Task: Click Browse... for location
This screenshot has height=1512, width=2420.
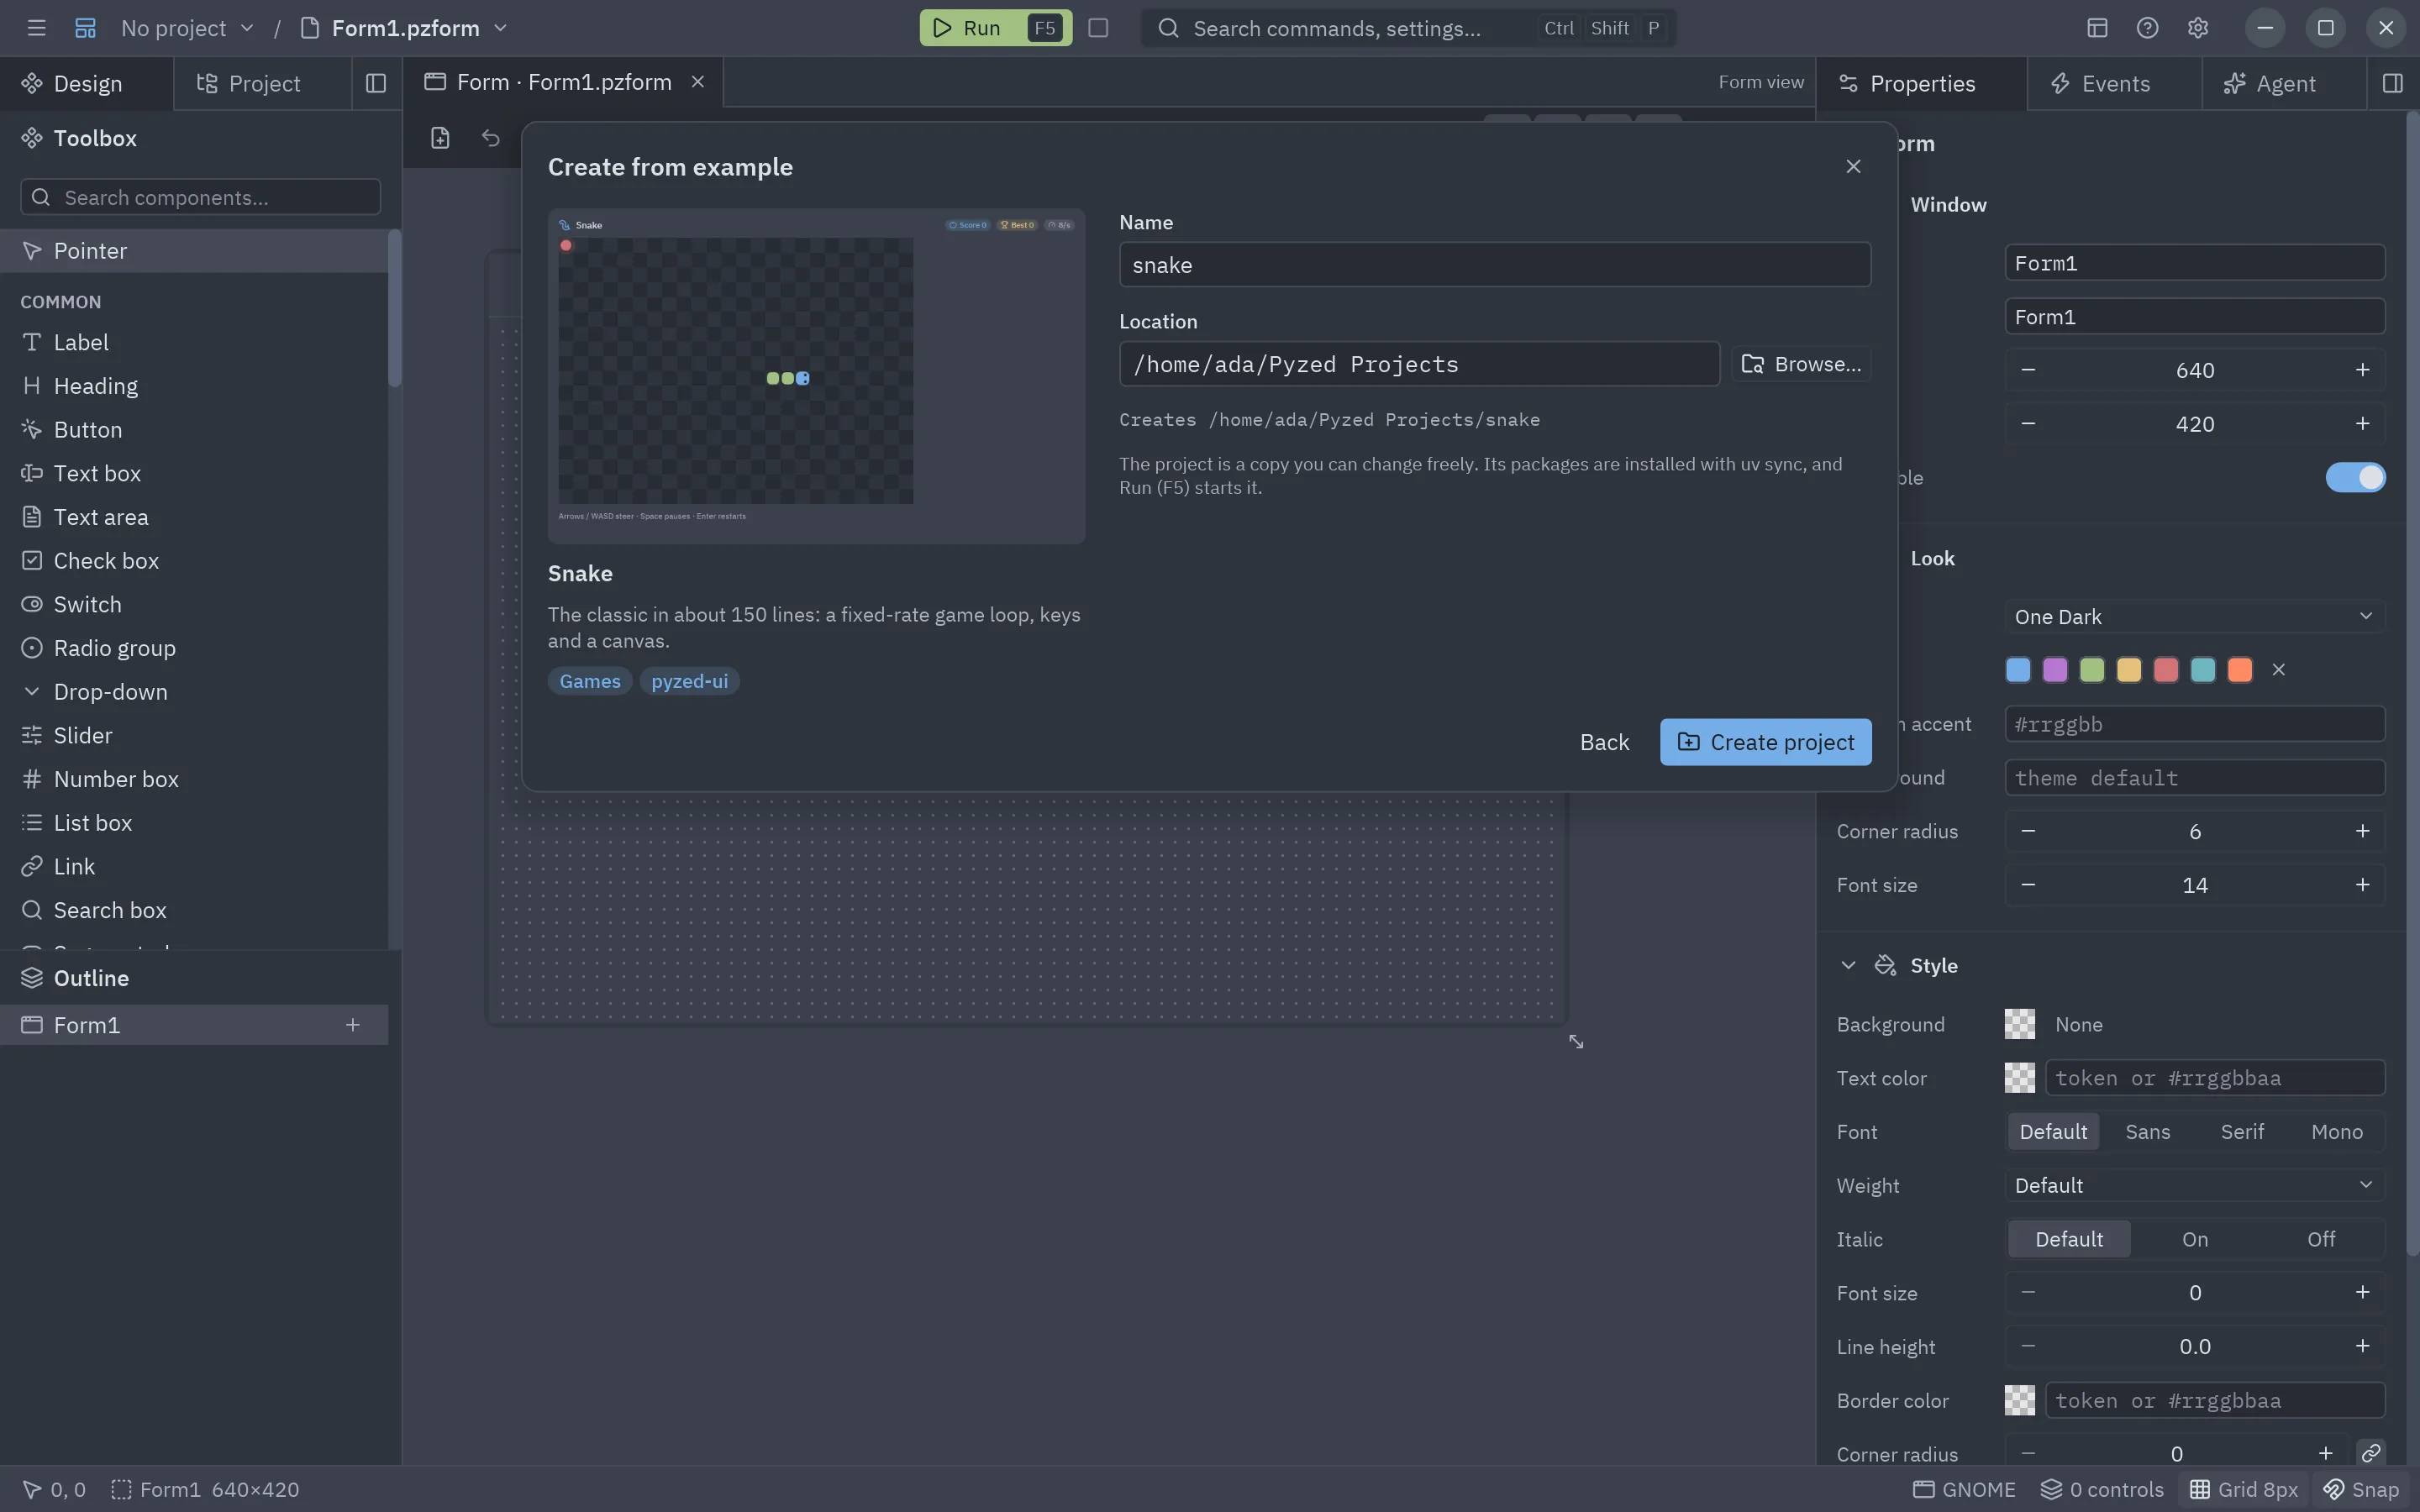Action: click(1801, 364)
